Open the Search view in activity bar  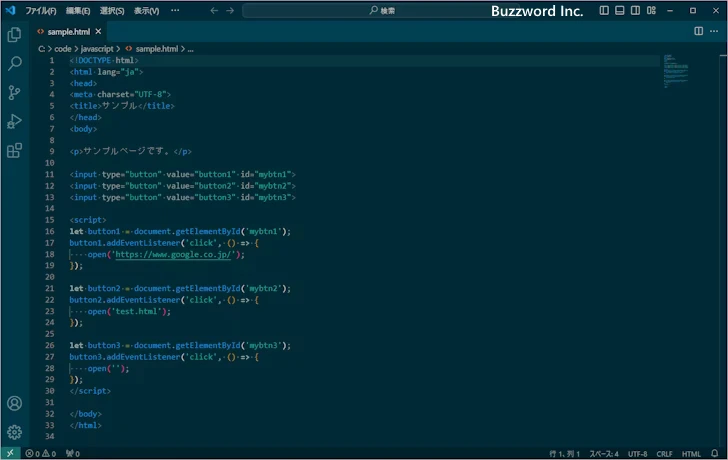(14, 63)
